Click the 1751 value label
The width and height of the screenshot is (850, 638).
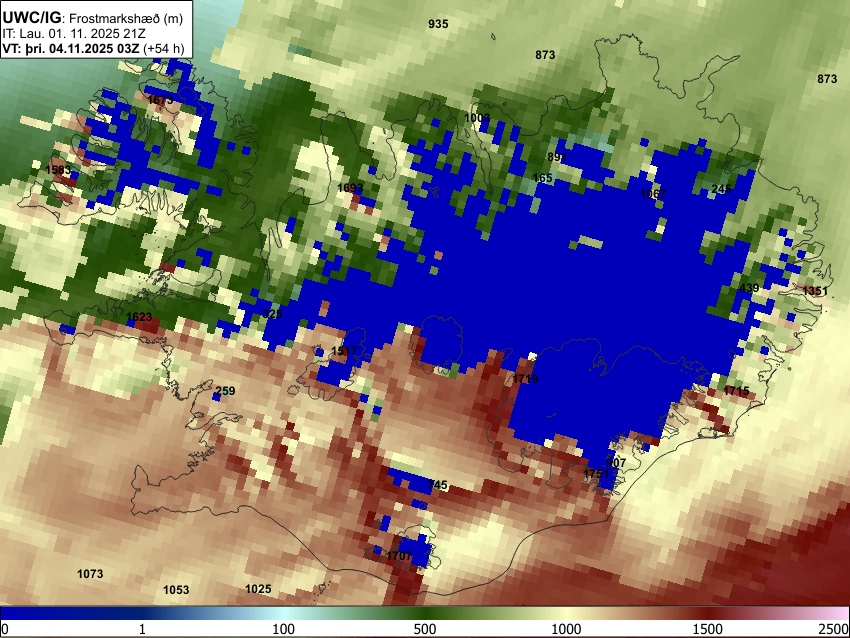click(596, 474)
